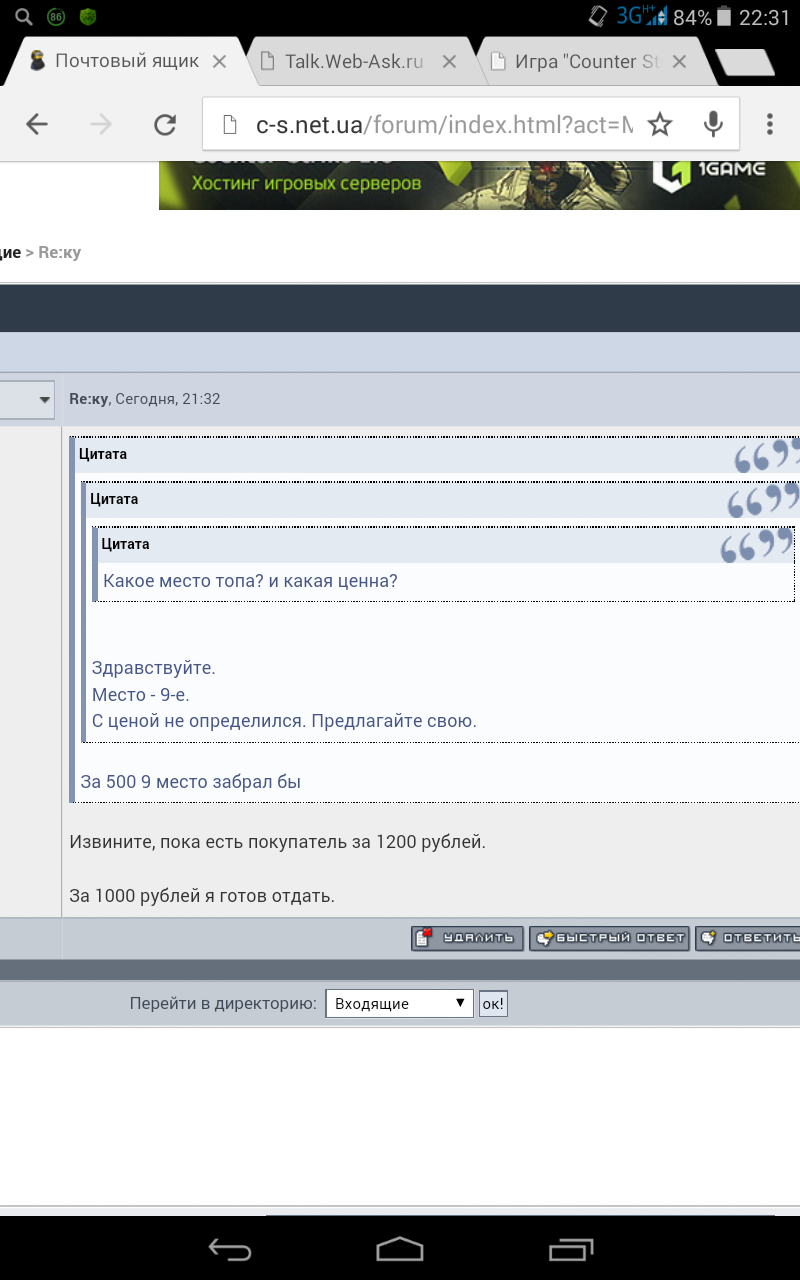800x1280 pixels.
Task: Open the Входящие directory dropdown
Action: (399, 1003)
